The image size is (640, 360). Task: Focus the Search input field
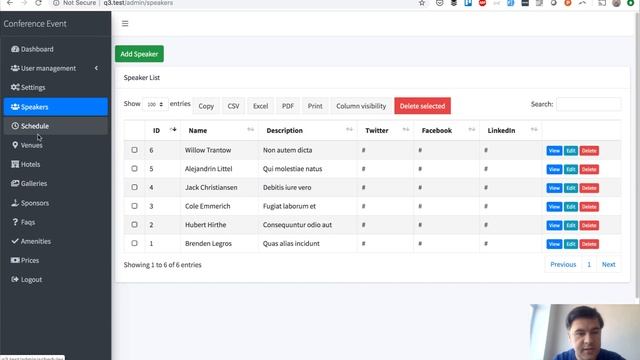[589, 104]
